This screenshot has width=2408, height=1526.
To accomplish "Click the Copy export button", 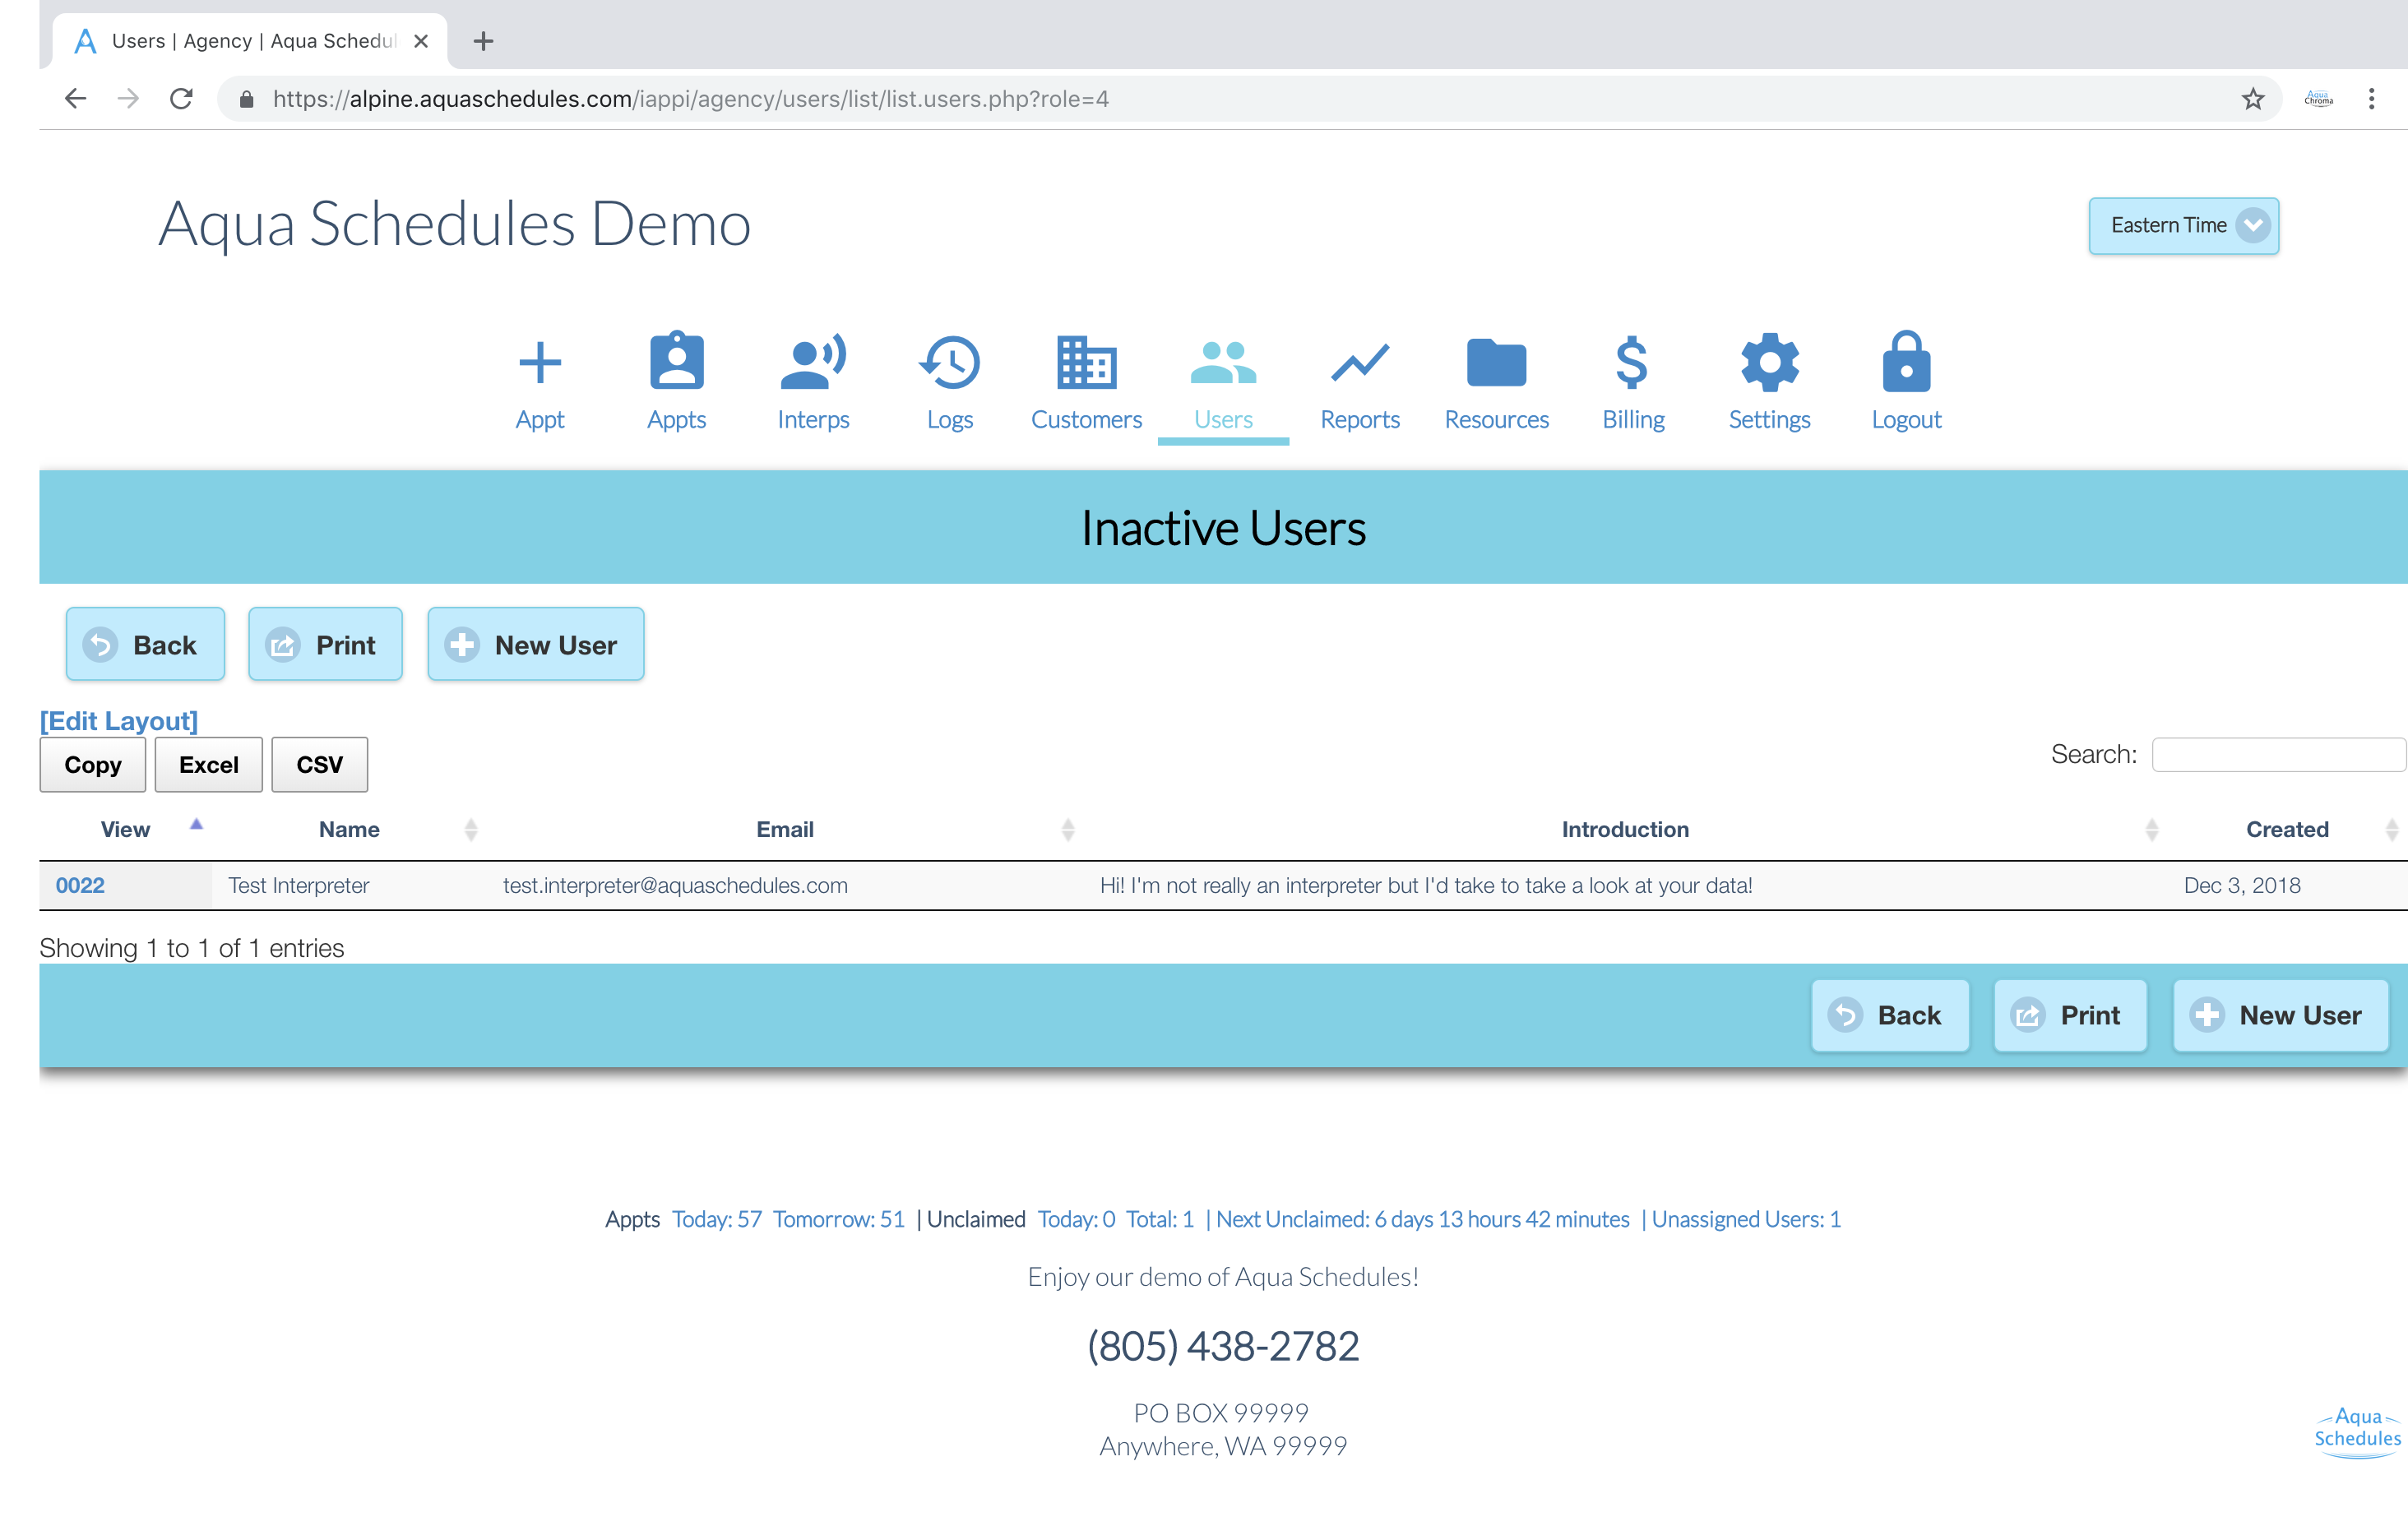I will coord(93,764).
